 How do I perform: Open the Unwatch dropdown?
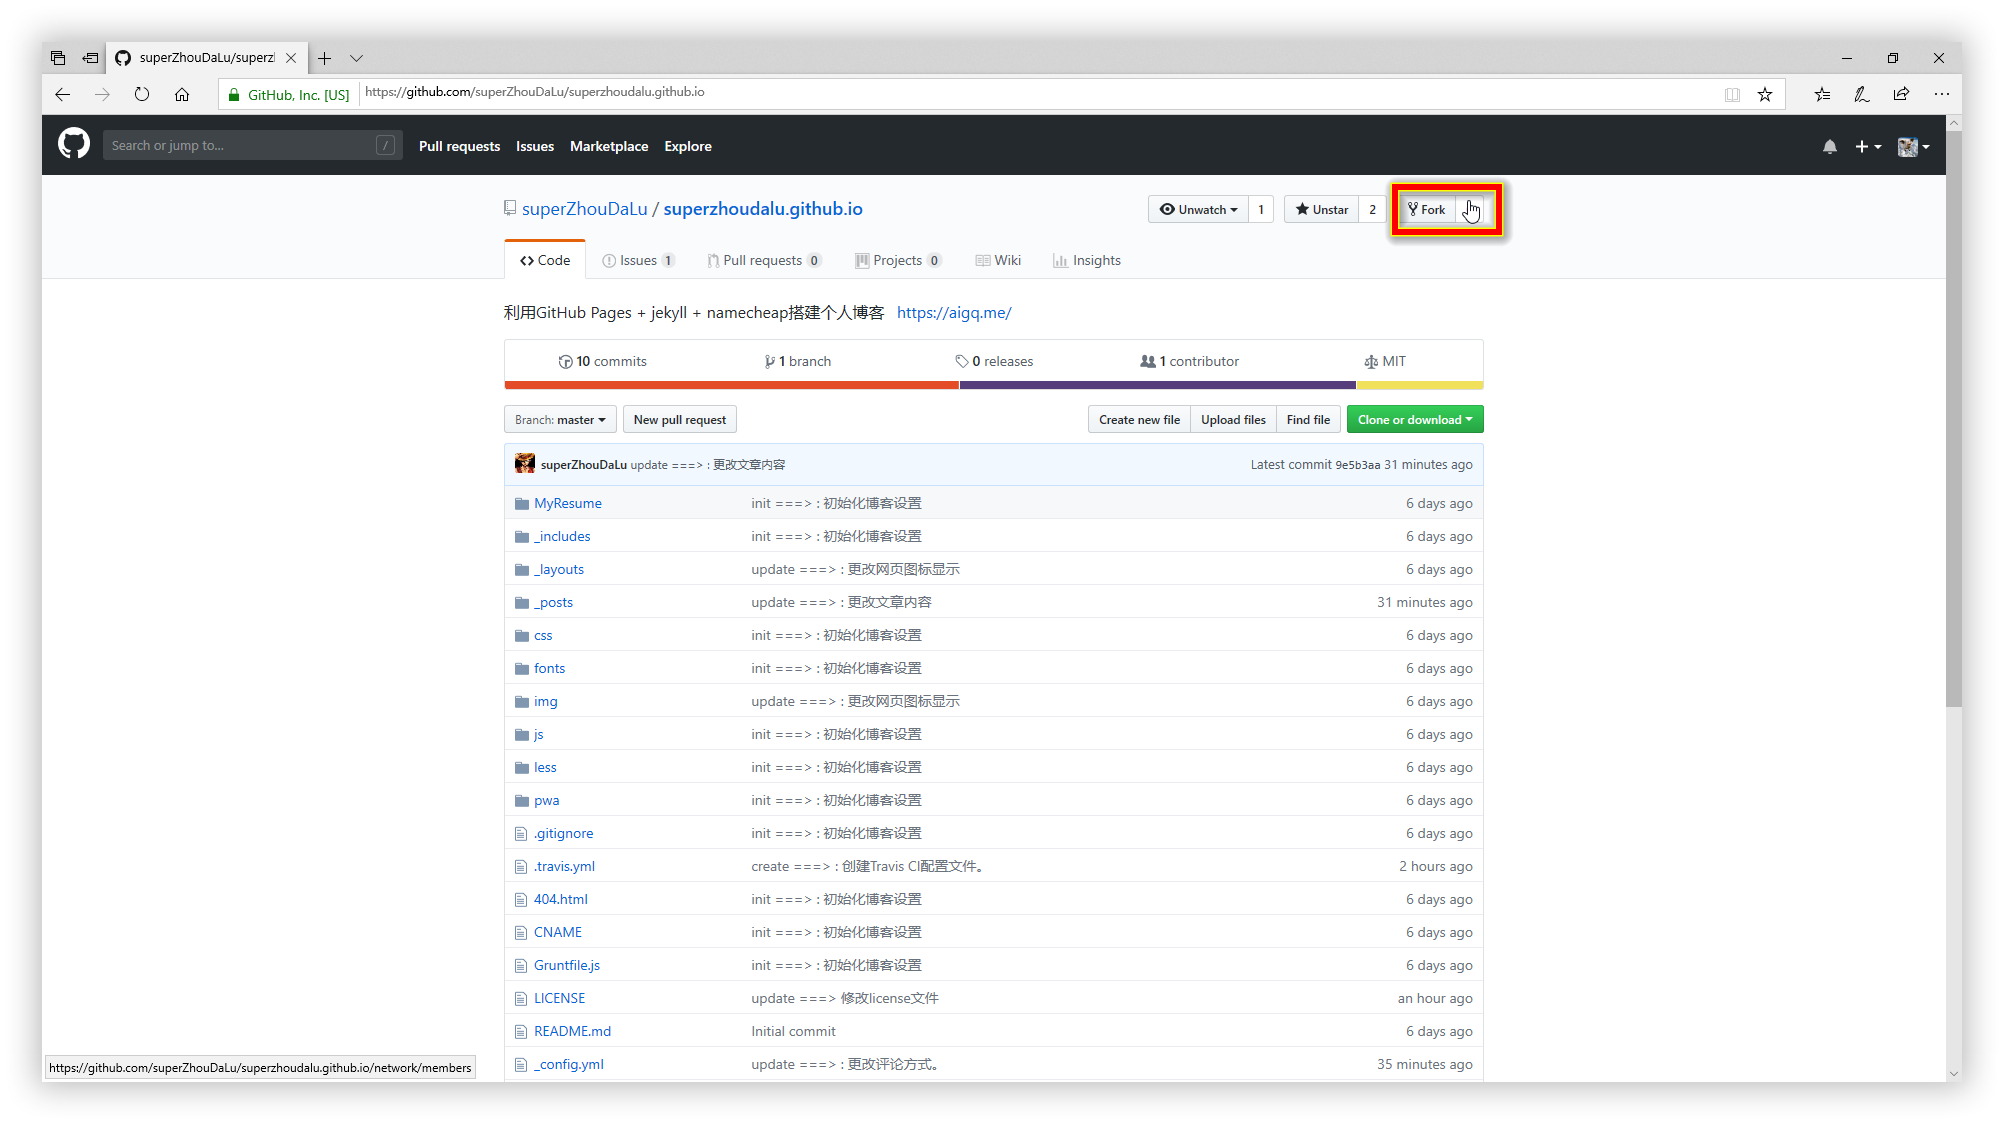[x=1198, y=209]
